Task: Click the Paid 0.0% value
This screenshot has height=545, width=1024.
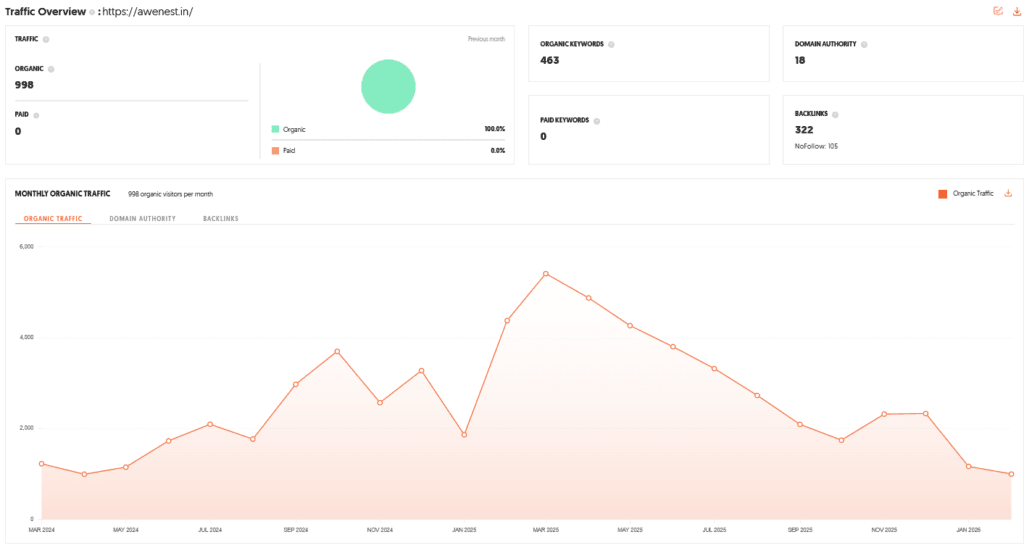Action: pyautogui.click(x=498, y=151)
